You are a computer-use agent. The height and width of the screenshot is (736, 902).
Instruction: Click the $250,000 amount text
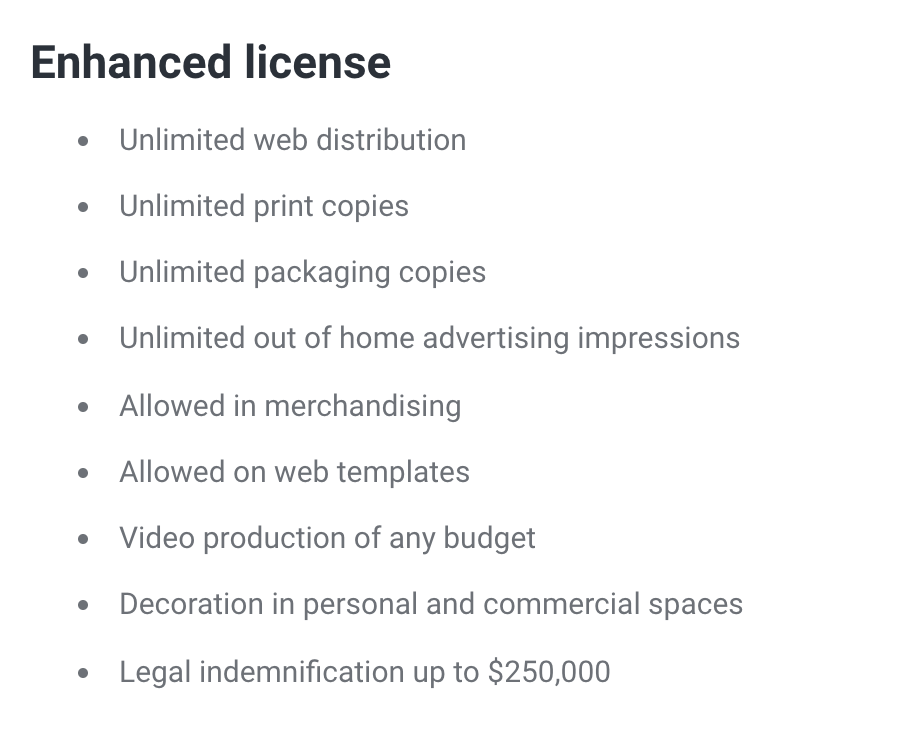pos(549,672)
